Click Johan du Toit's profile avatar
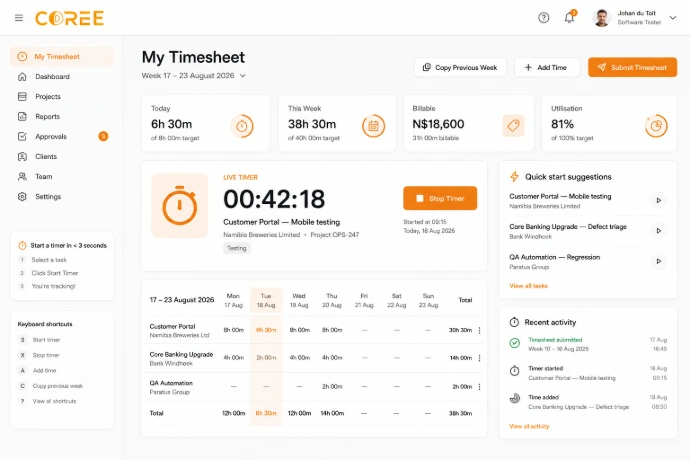The image size is (690, 460). point(601,18)
